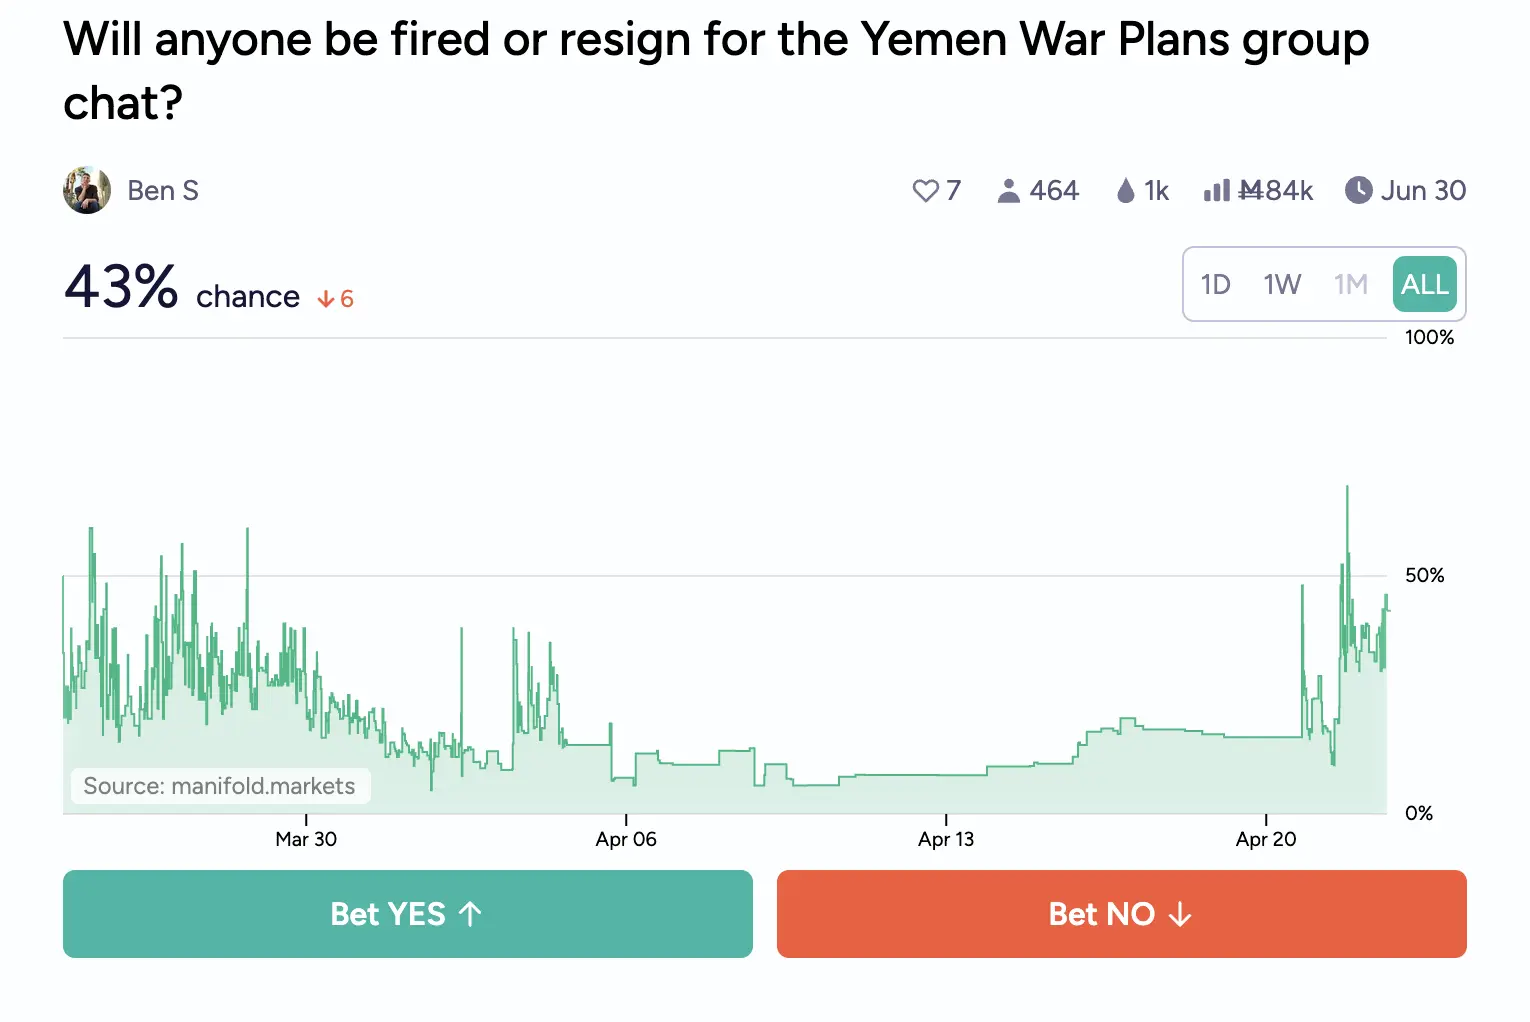The width and height of the screenshot is (1530, 1022).
Task: Select the 1D time range
Action: pos(1215,285)
